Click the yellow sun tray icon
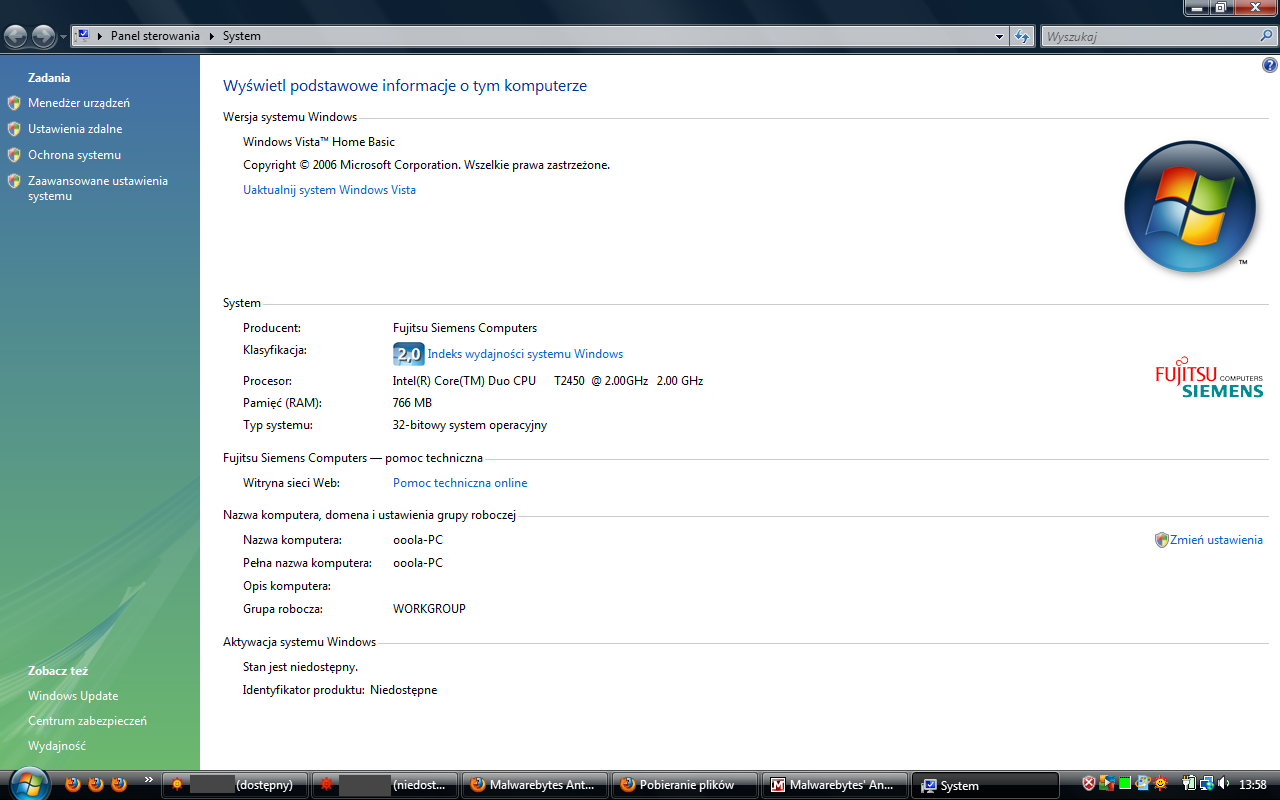This screenshot has width=1280, height=800. 1161,784
